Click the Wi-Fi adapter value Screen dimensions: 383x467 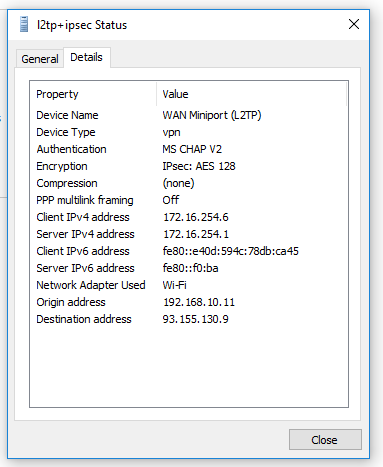click(x=174, y=285)
